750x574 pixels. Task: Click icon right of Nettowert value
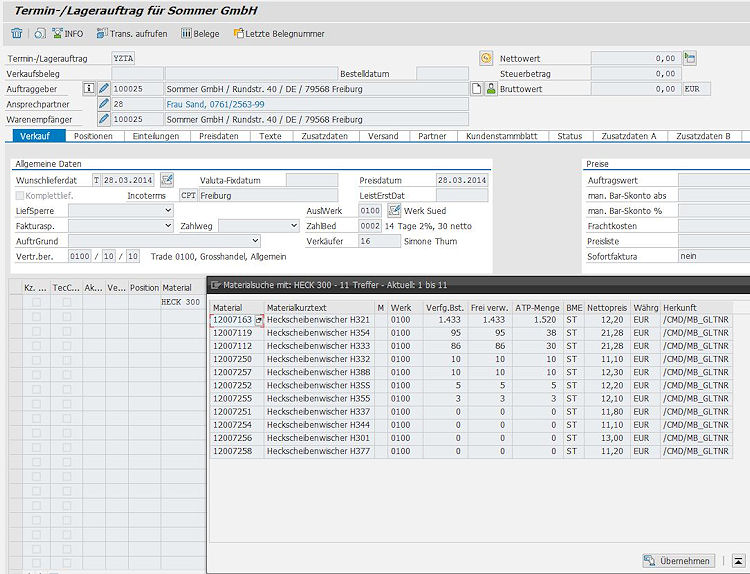(x=689, y=58)
